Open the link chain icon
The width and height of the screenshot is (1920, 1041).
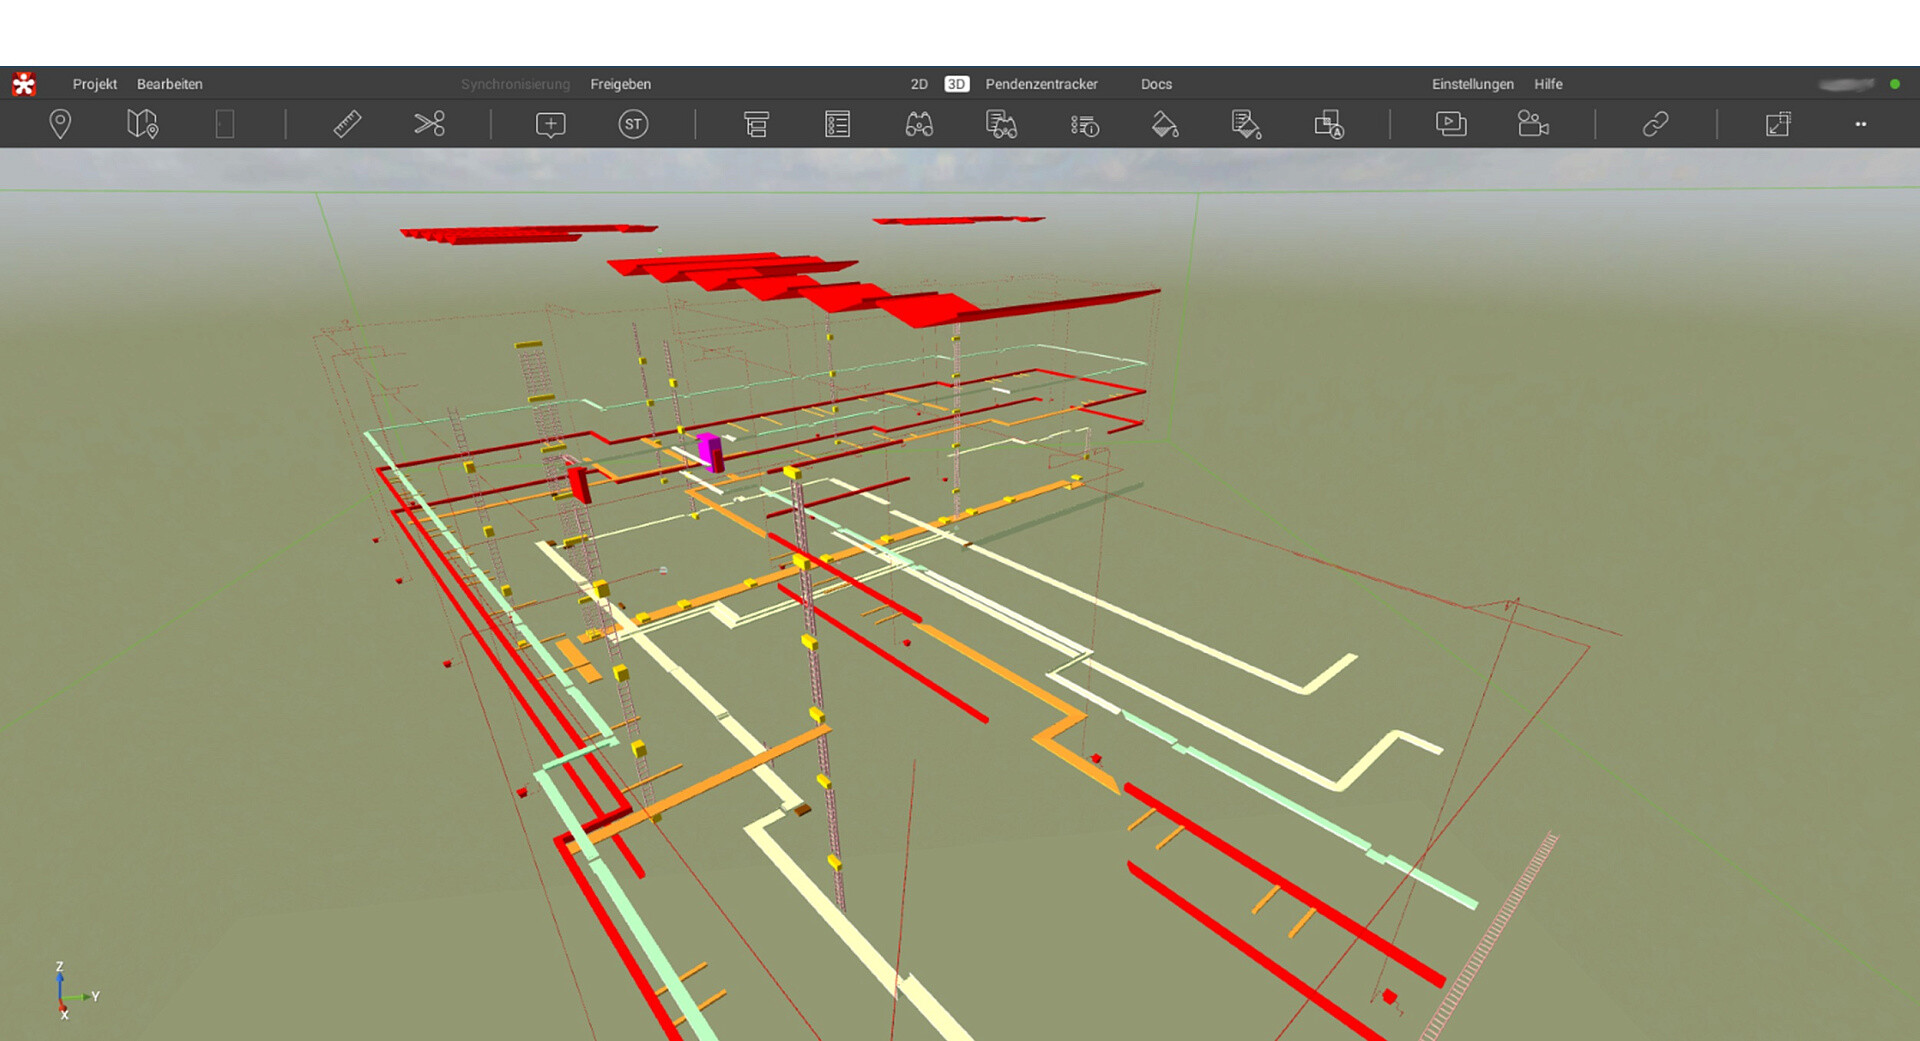(x=1655, y=124)
